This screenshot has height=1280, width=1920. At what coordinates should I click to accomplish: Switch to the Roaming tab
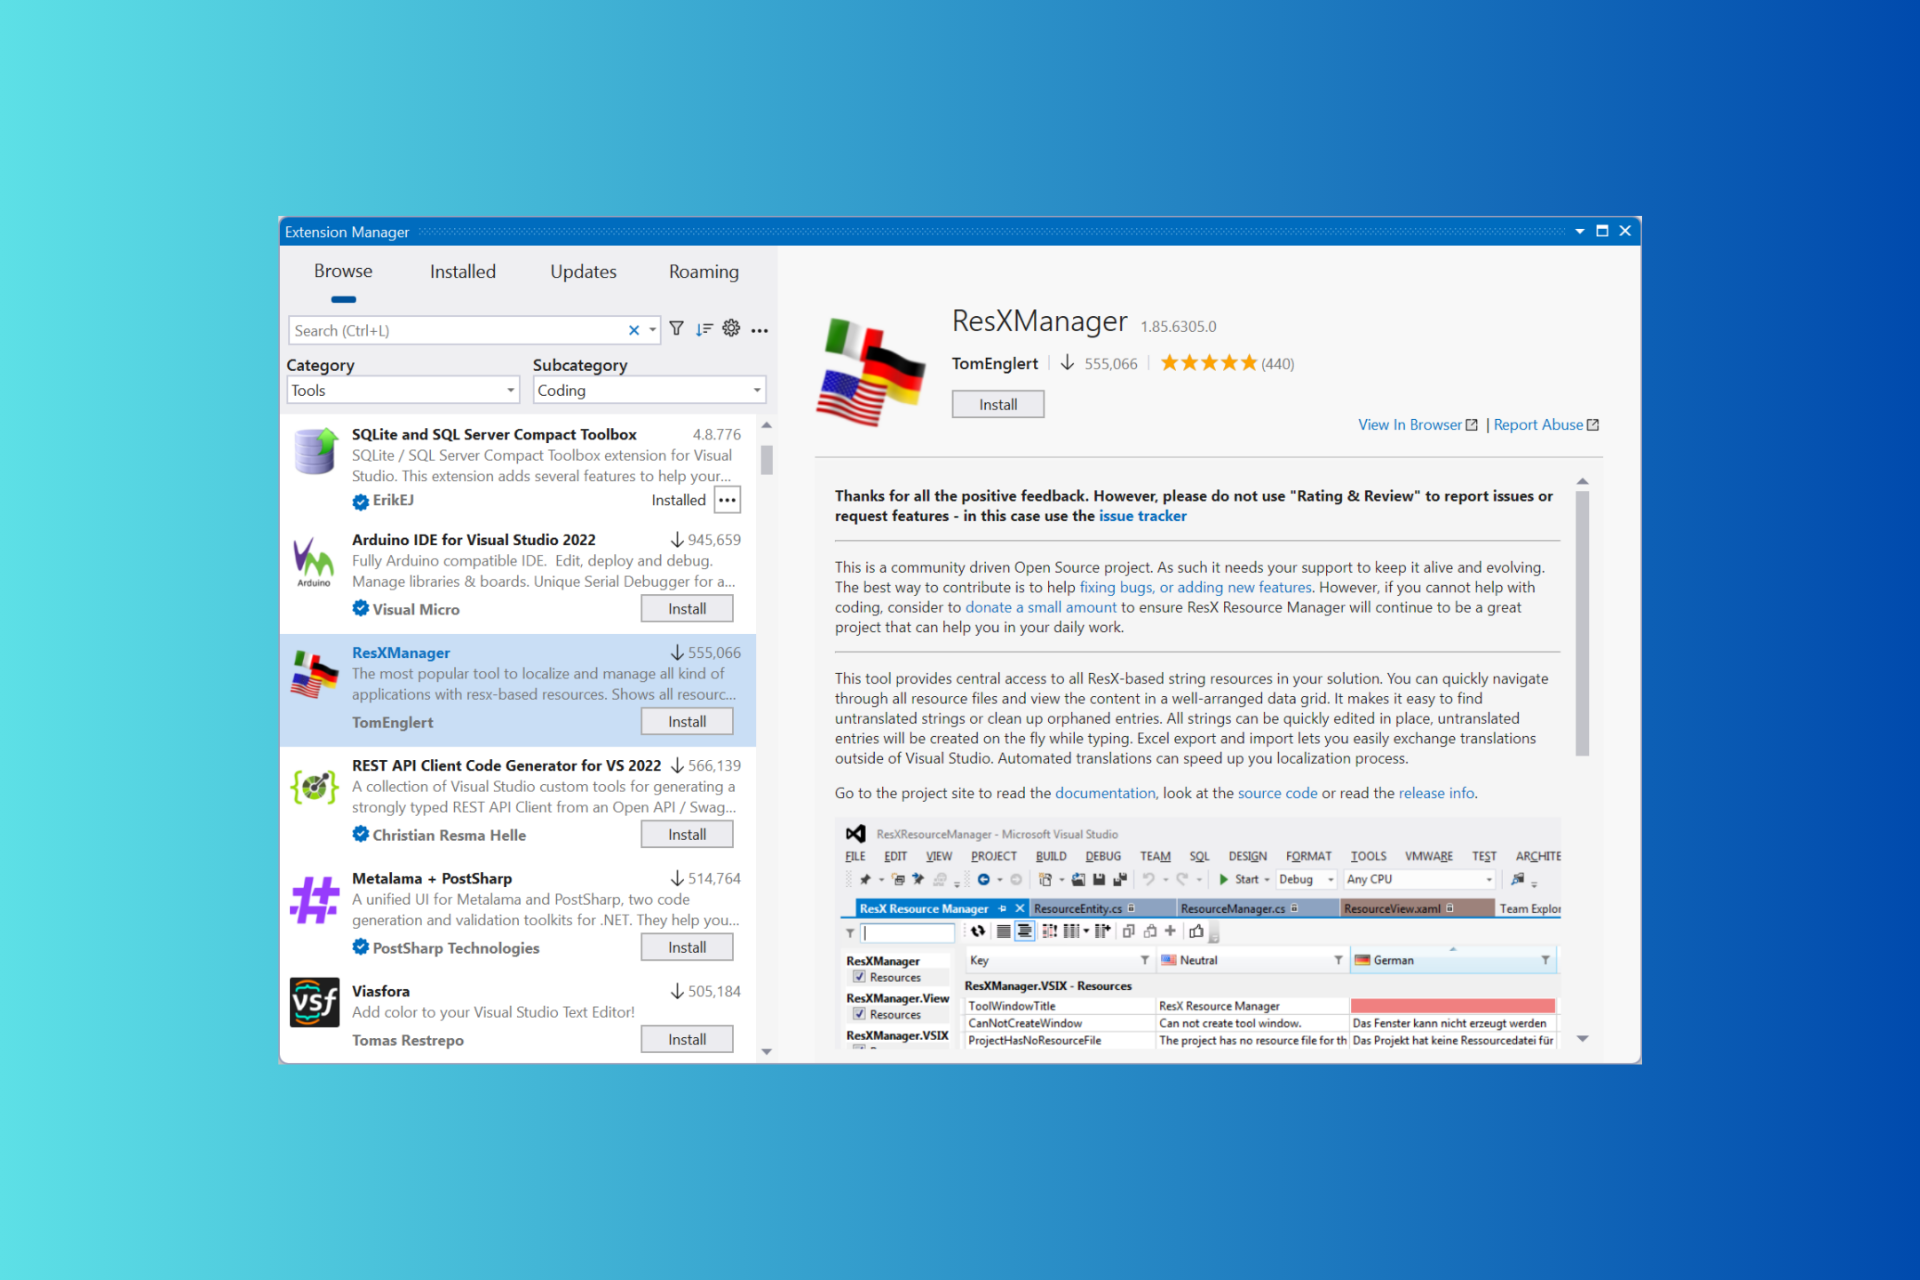[x=704, y=272]
